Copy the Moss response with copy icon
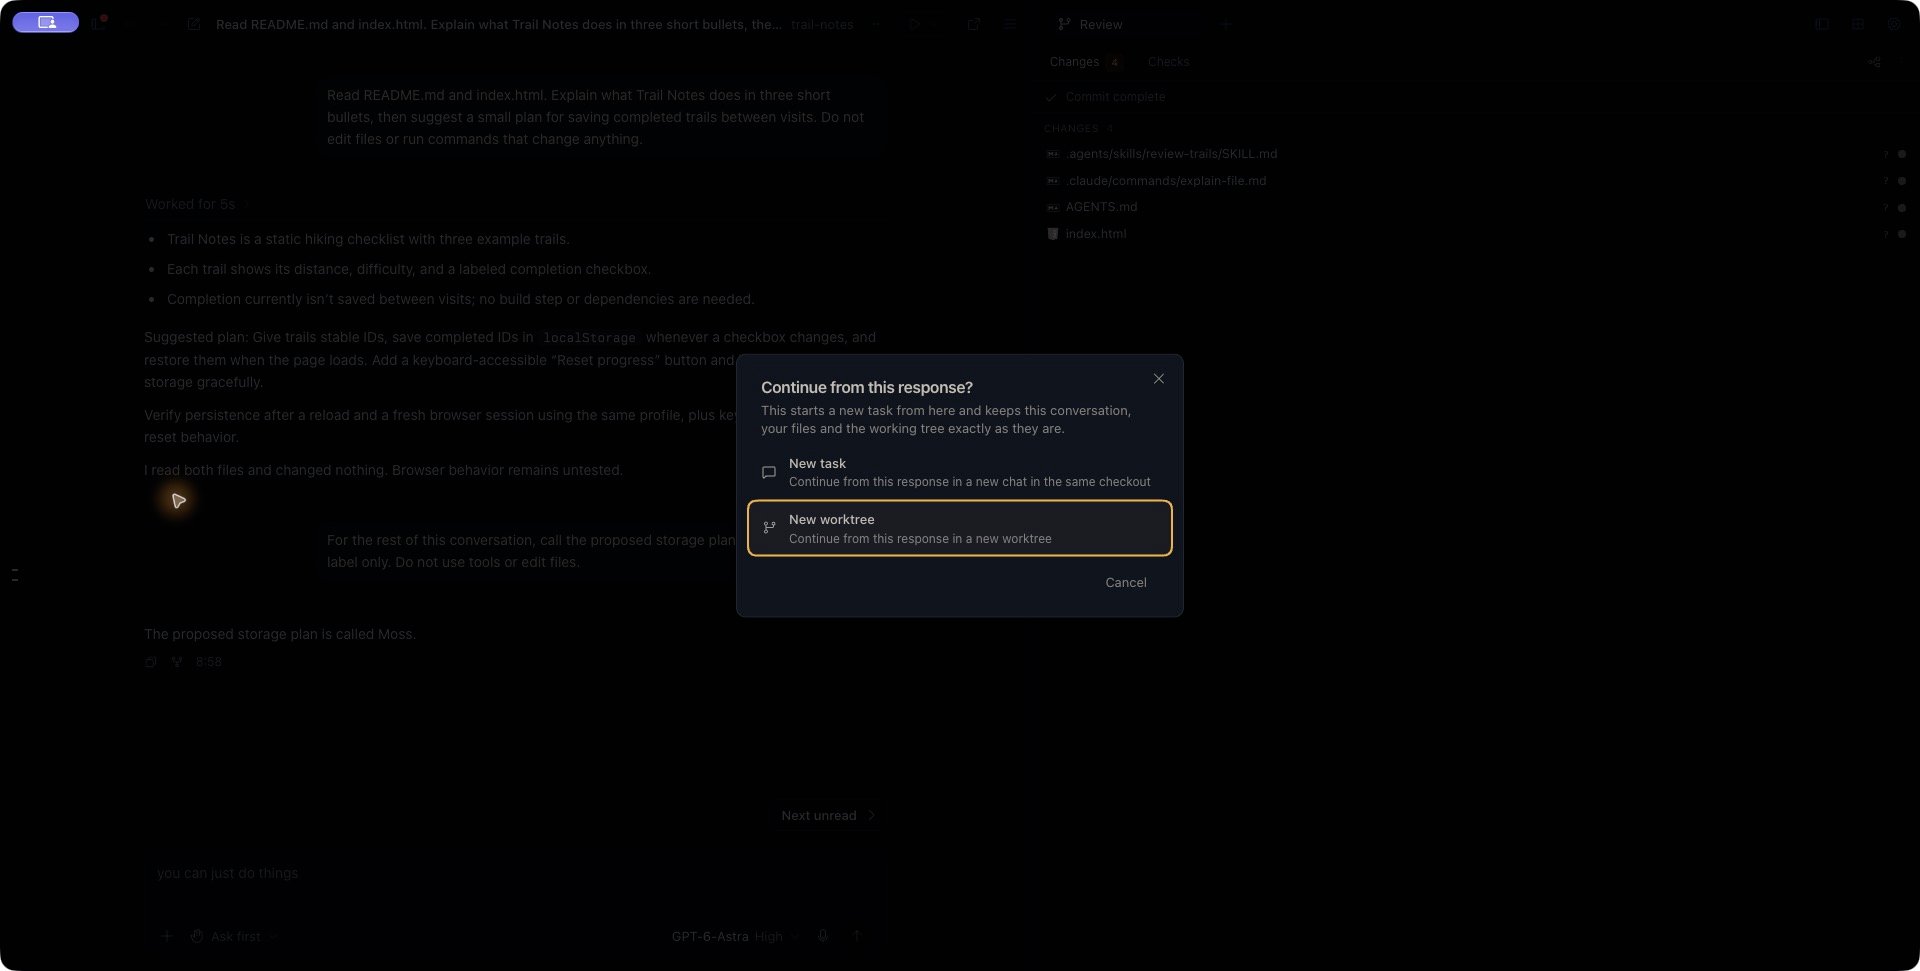 [x=151, y=662]
